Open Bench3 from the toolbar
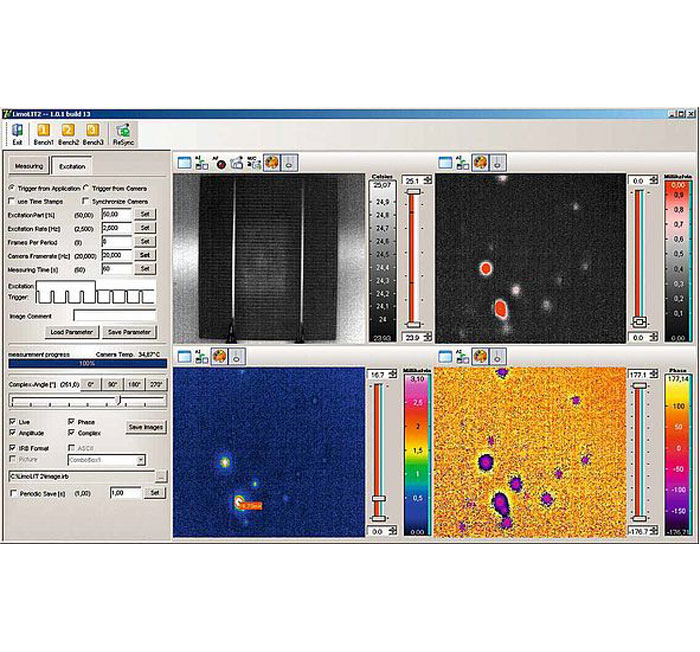The image size is (700, 652). point(94,130)
